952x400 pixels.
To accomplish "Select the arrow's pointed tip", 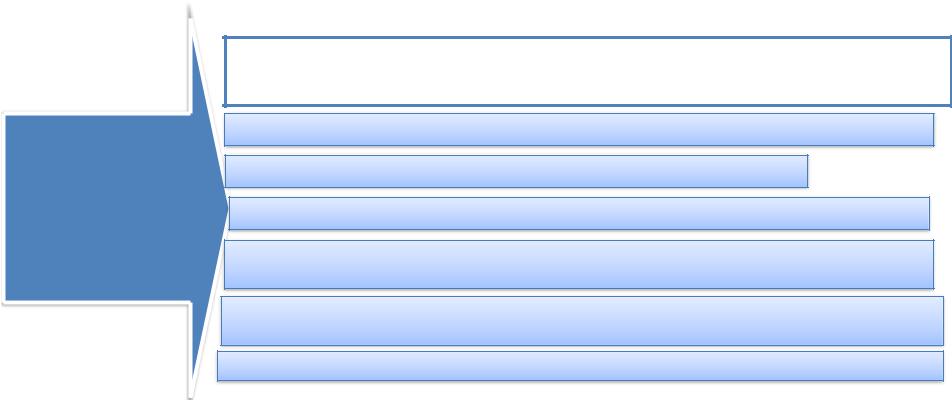I will coord(223,208).
